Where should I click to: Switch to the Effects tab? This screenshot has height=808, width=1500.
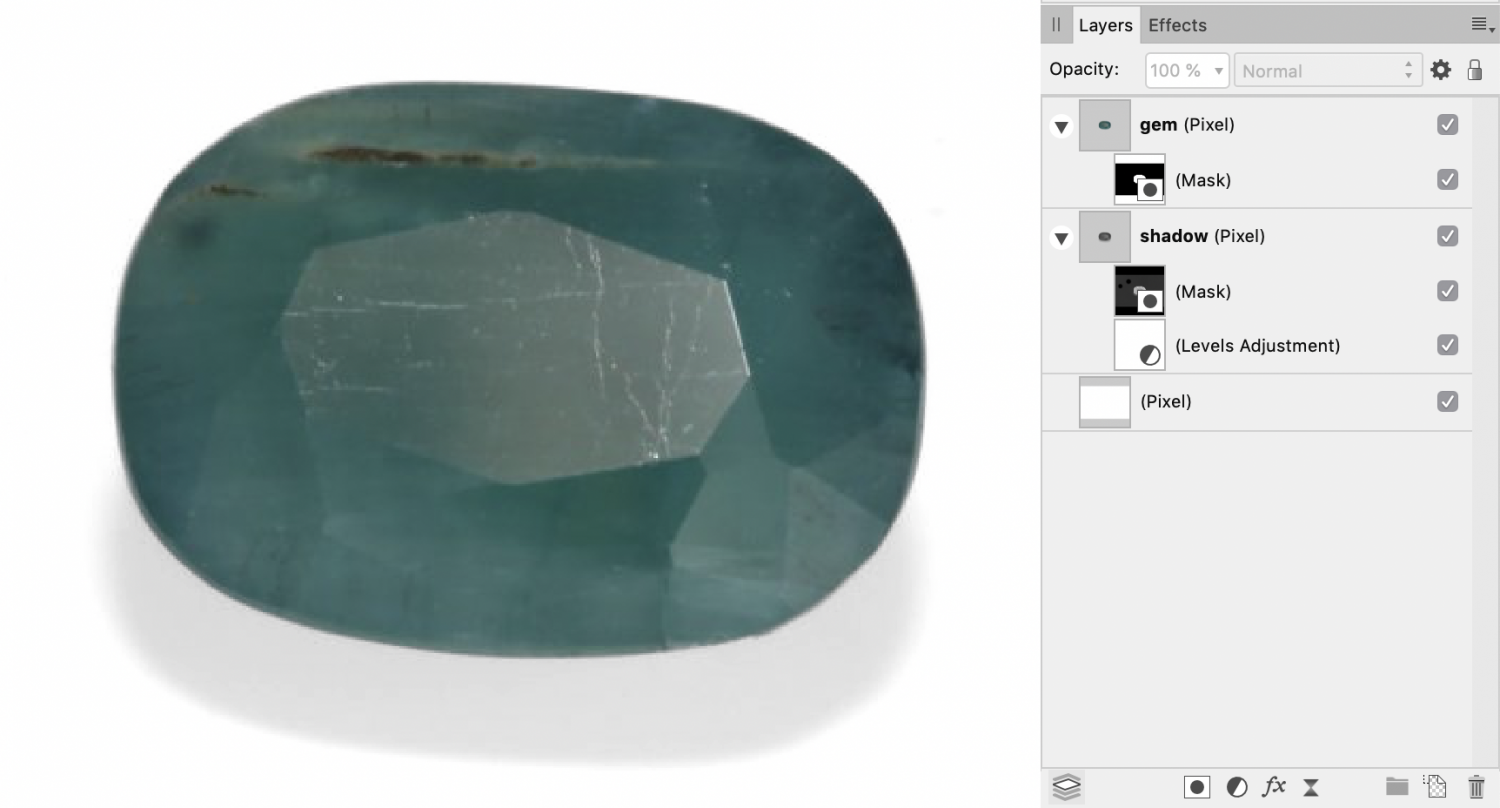point(1177,24)
